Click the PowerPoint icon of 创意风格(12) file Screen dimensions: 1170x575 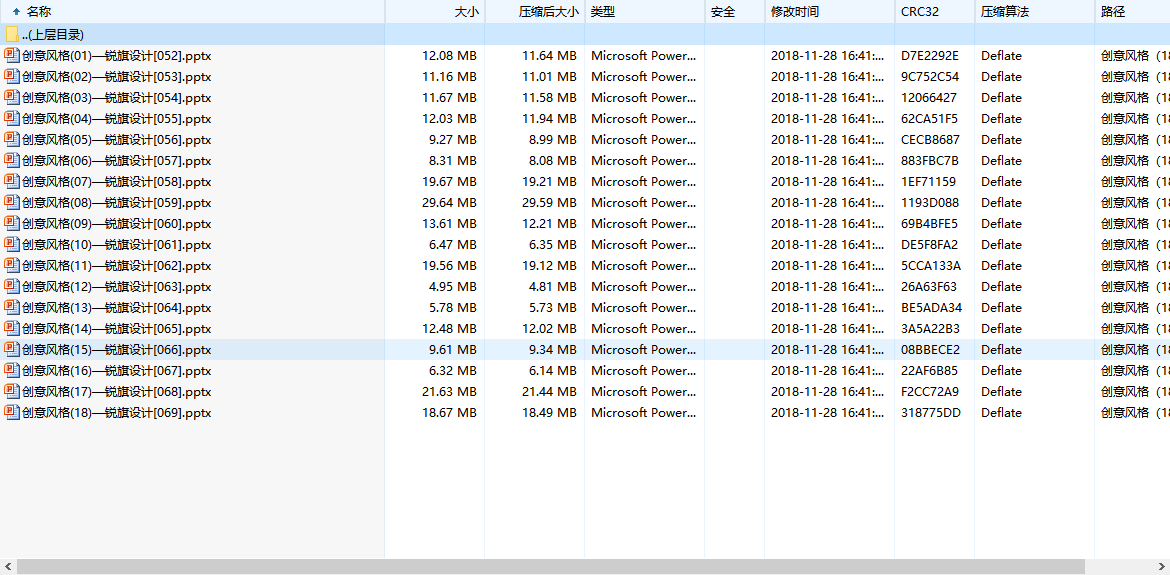pos(12,286)
